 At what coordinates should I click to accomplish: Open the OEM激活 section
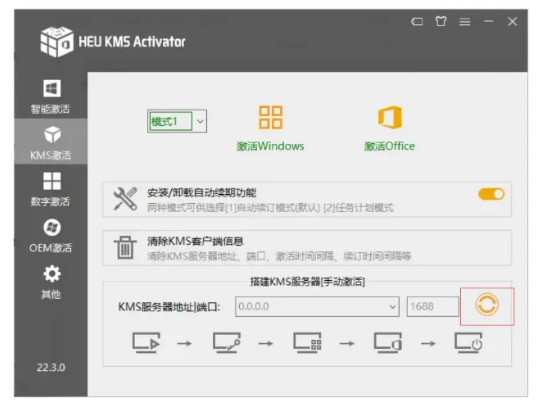[x=51, y=236]
